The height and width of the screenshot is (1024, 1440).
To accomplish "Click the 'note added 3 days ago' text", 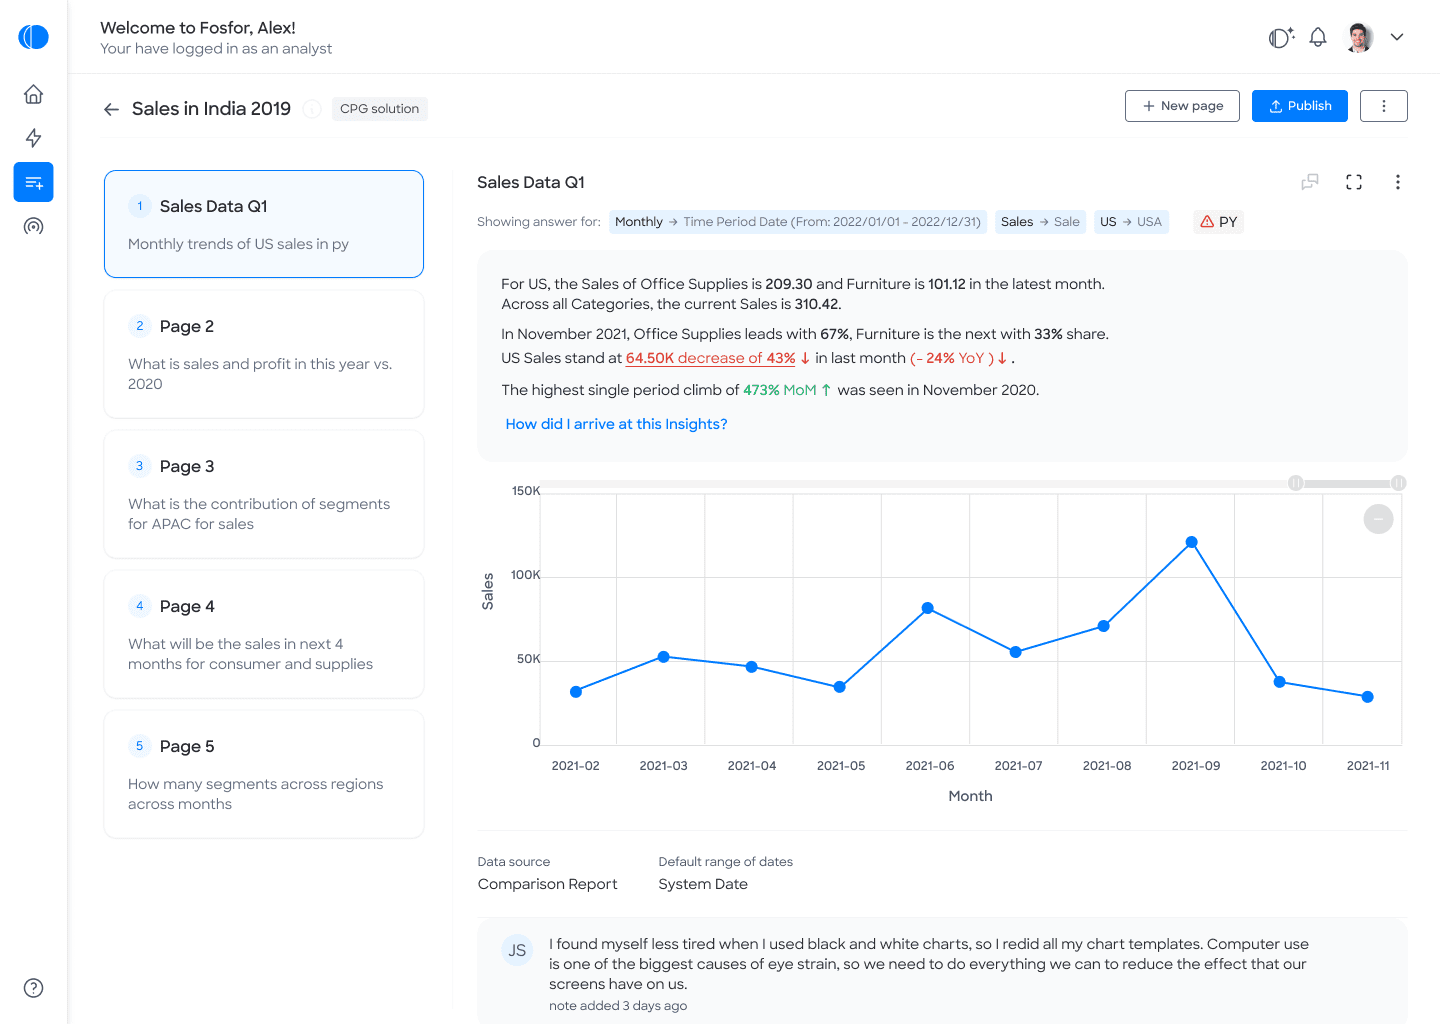I will coord(618,1006).
